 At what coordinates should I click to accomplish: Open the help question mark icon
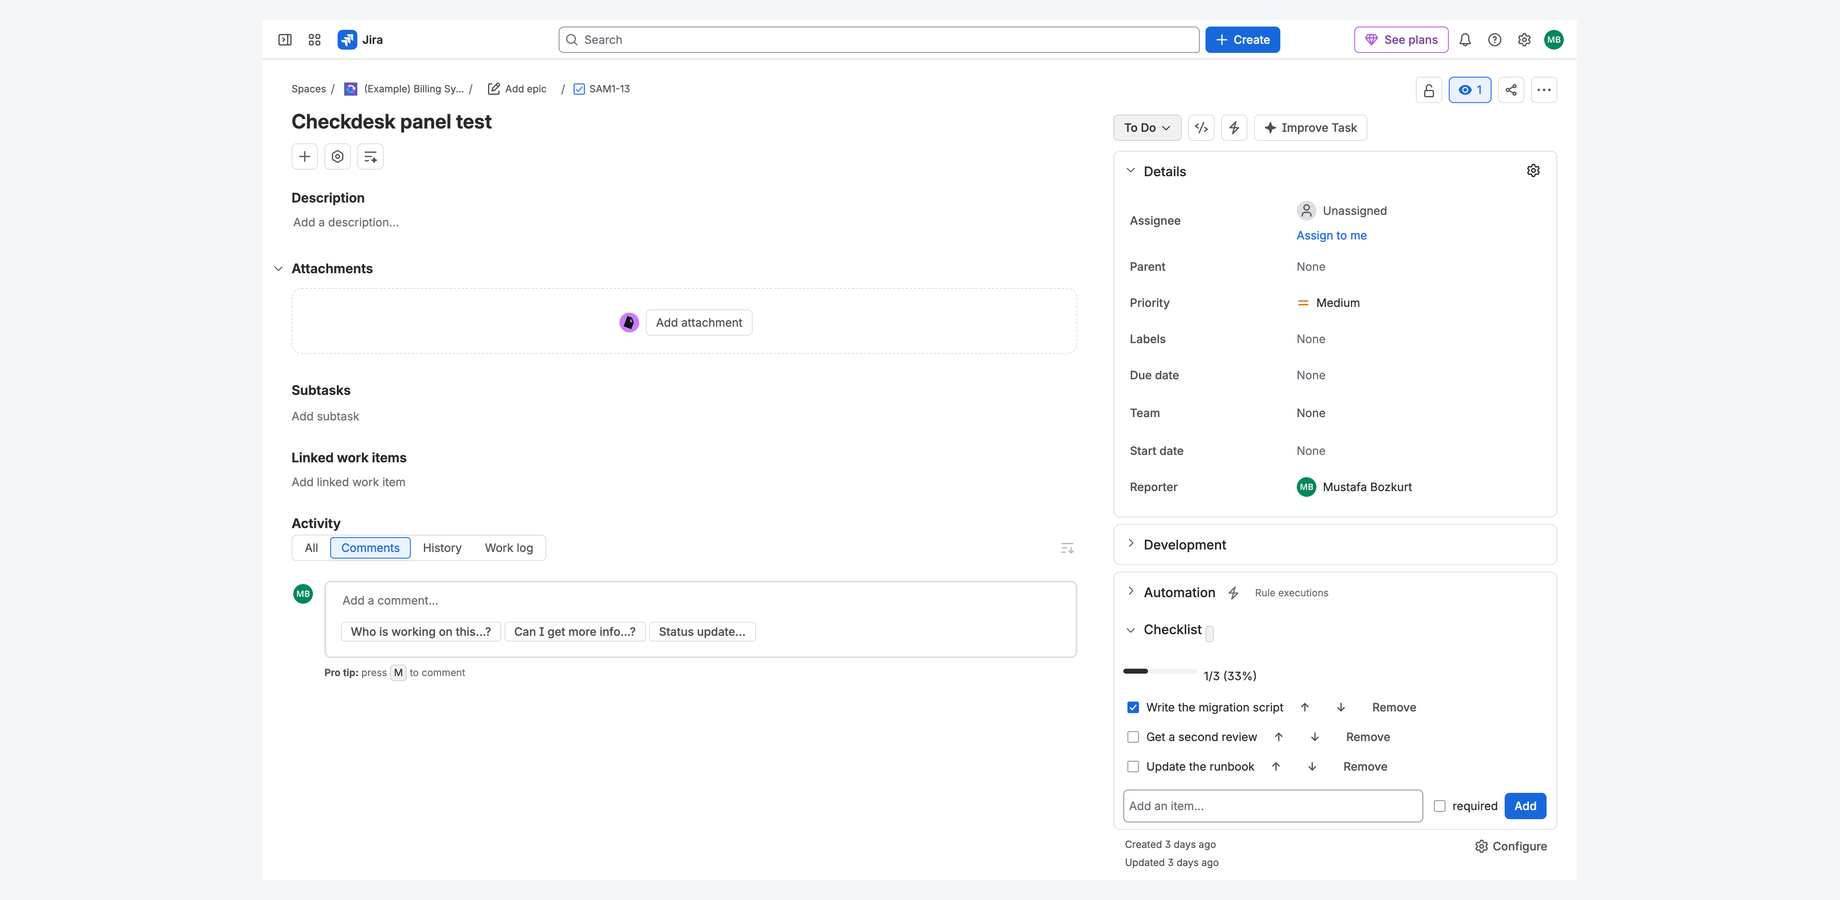[1495, 40]
